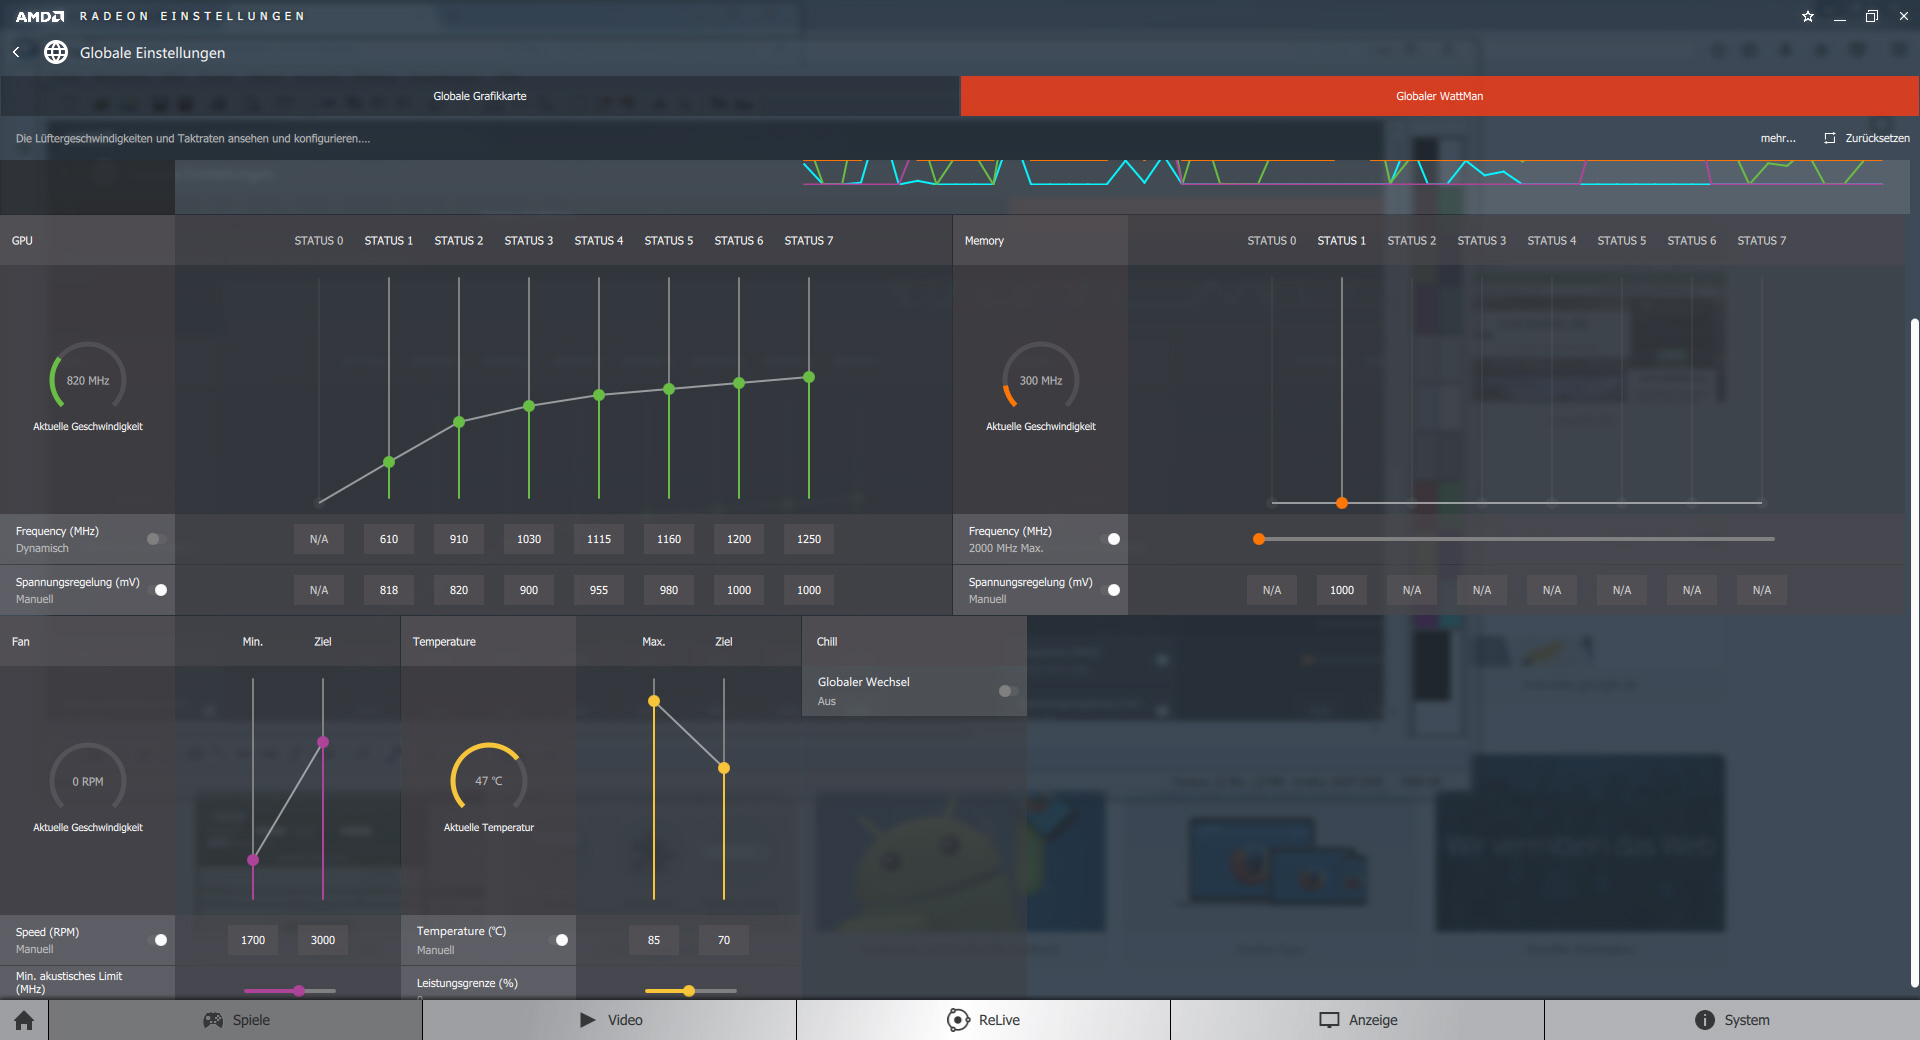The height and width of the screenshot is (1040, 1920).
Task: Click the GPU voltage field 820
Action: 459,590
